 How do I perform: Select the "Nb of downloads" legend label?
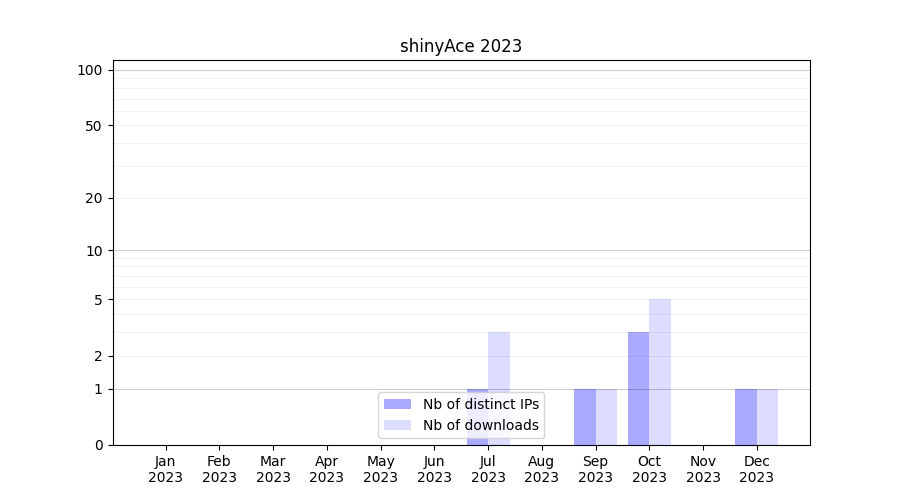(480, 425)
